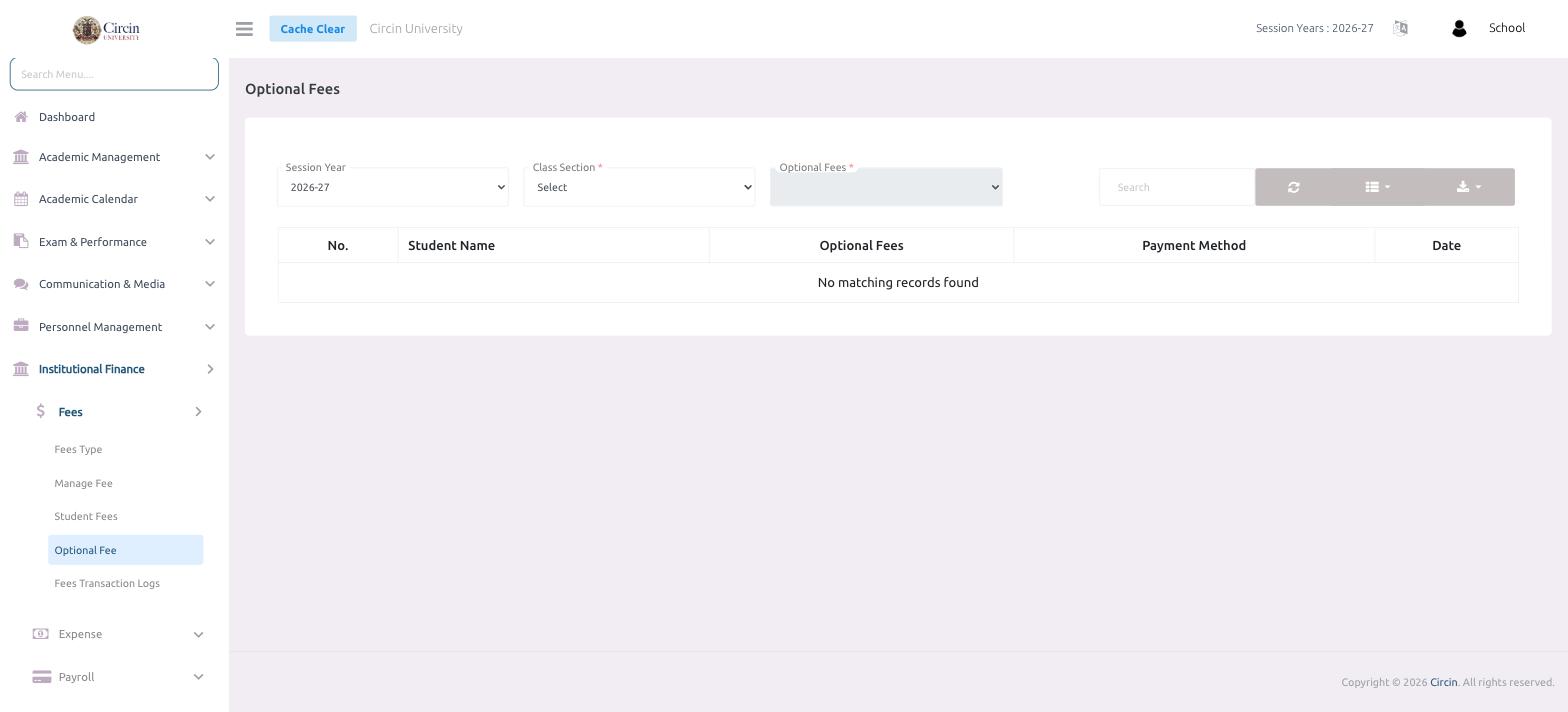Toggle the hamburger sidebar menu

point(244,29)
